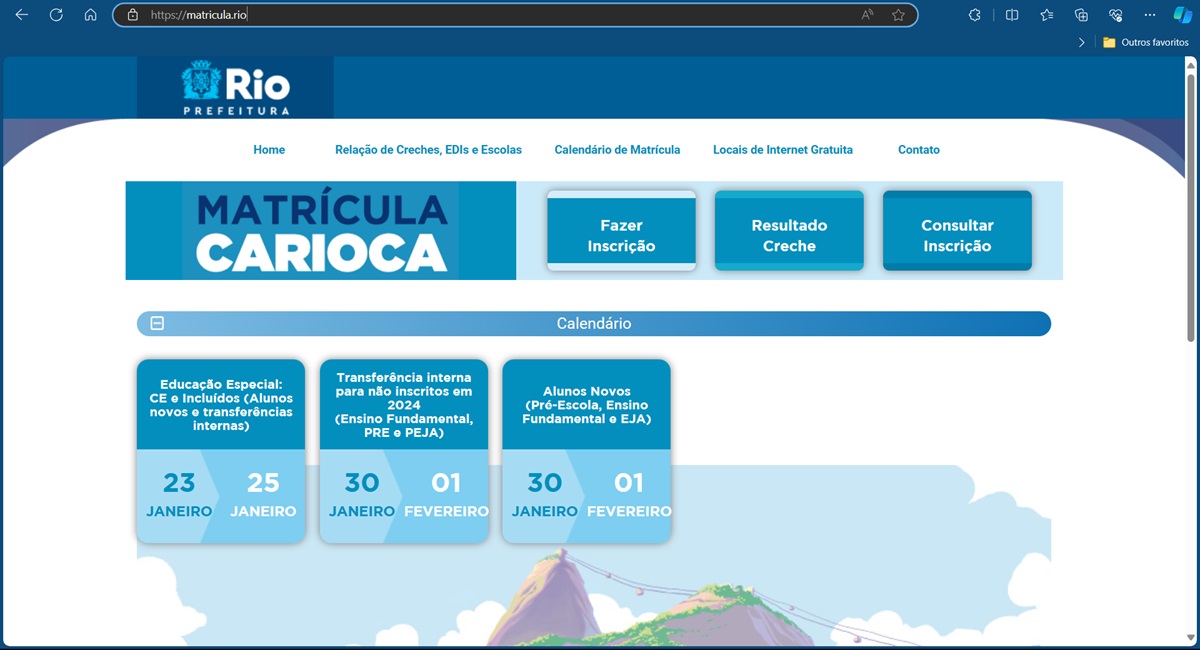Open Browser essentials heart icon
Image resolution: width=1200 pixels, height=650 pixels.
click(1116, 15)
